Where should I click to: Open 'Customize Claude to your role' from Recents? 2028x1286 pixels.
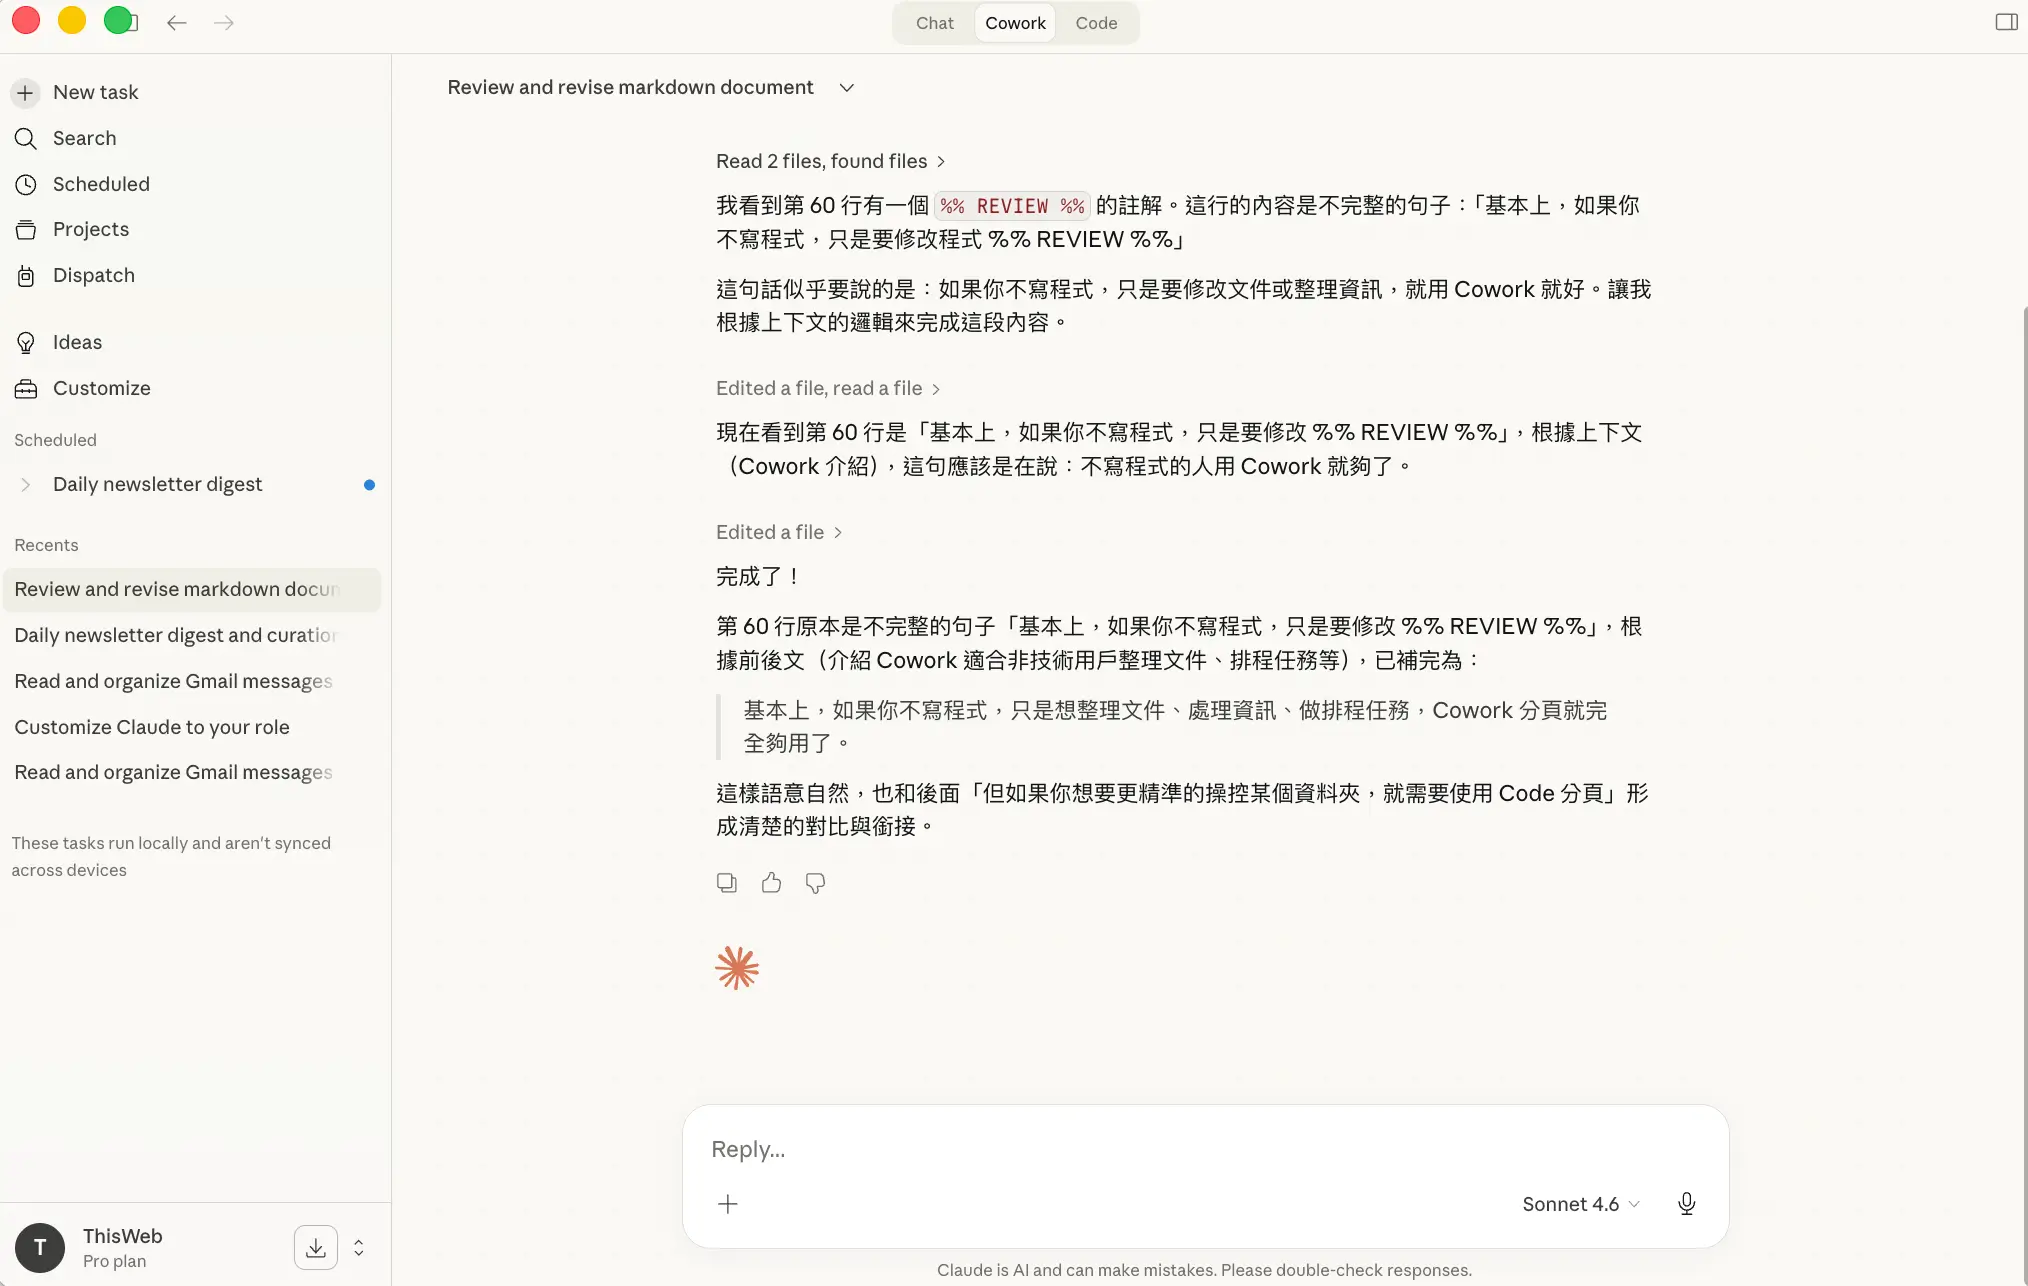point(151,727)
